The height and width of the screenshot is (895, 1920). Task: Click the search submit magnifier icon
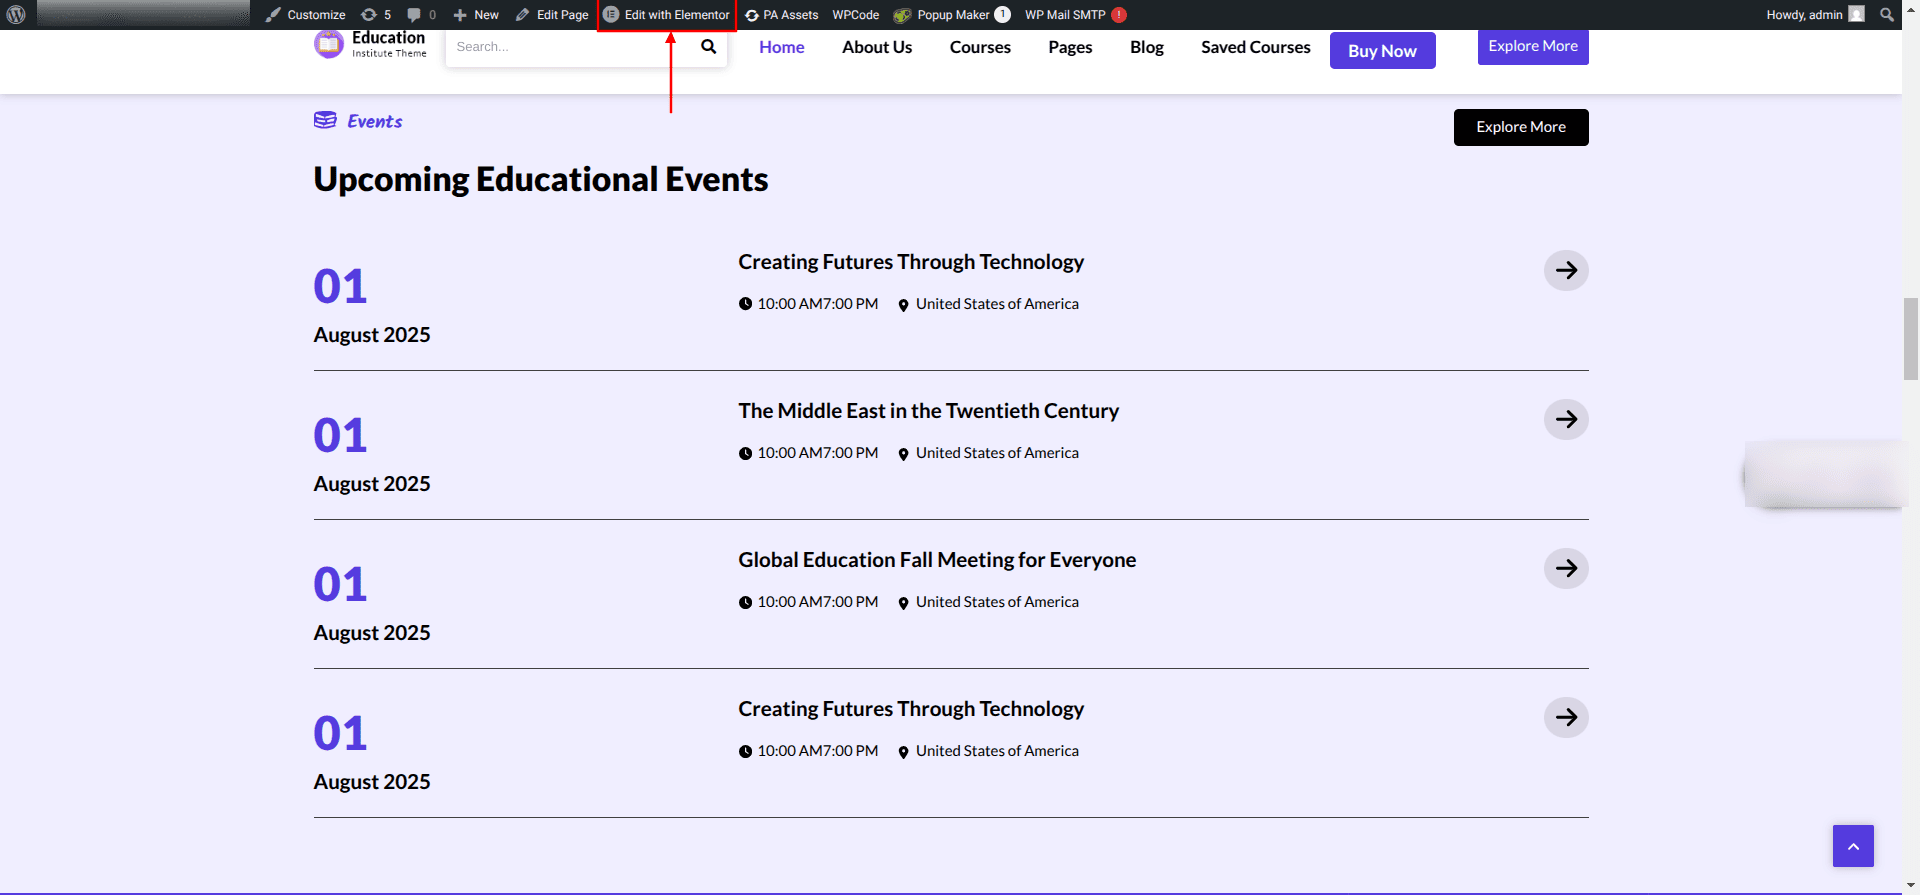[x=709, y=47]
